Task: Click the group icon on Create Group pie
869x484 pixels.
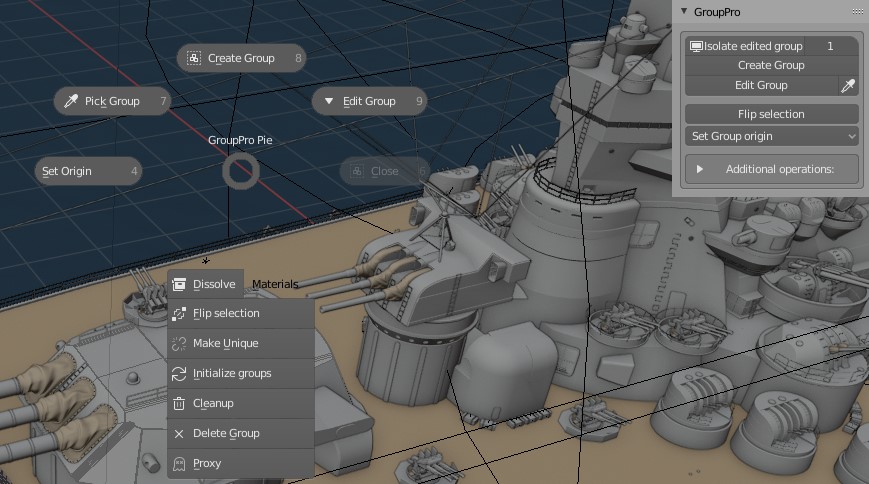Action: (x=193, y=58)
